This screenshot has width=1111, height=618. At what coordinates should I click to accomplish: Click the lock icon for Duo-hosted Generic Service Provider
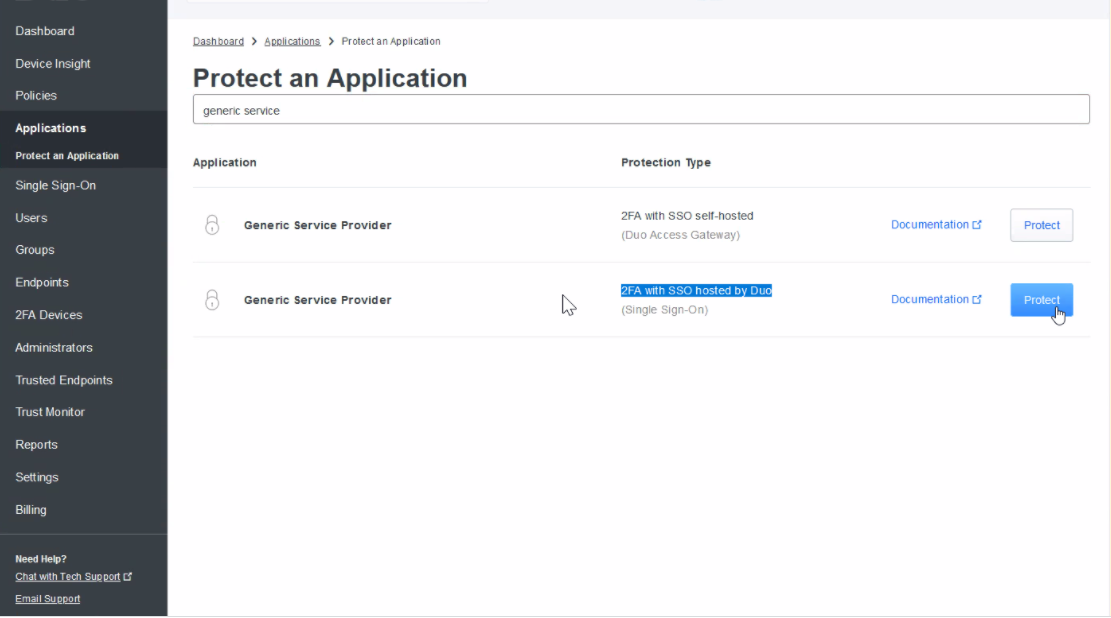point(212,300)
